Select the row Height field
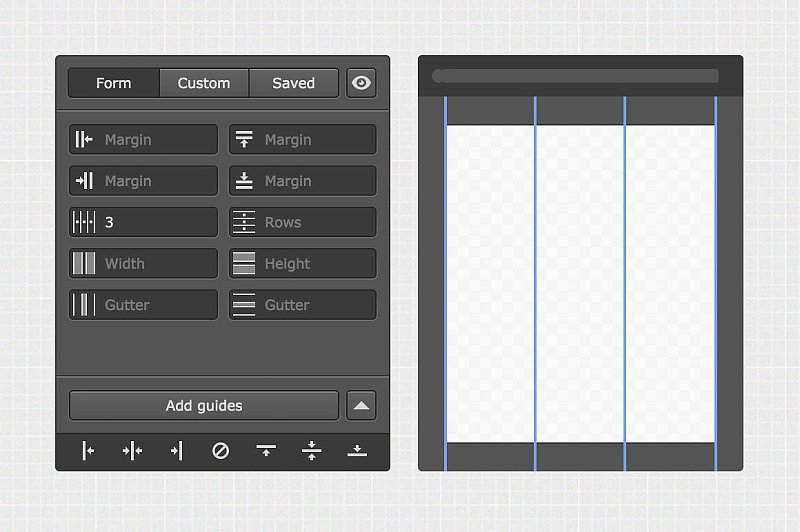The height and width of the screenshot is (532, 800). point(317,264)
